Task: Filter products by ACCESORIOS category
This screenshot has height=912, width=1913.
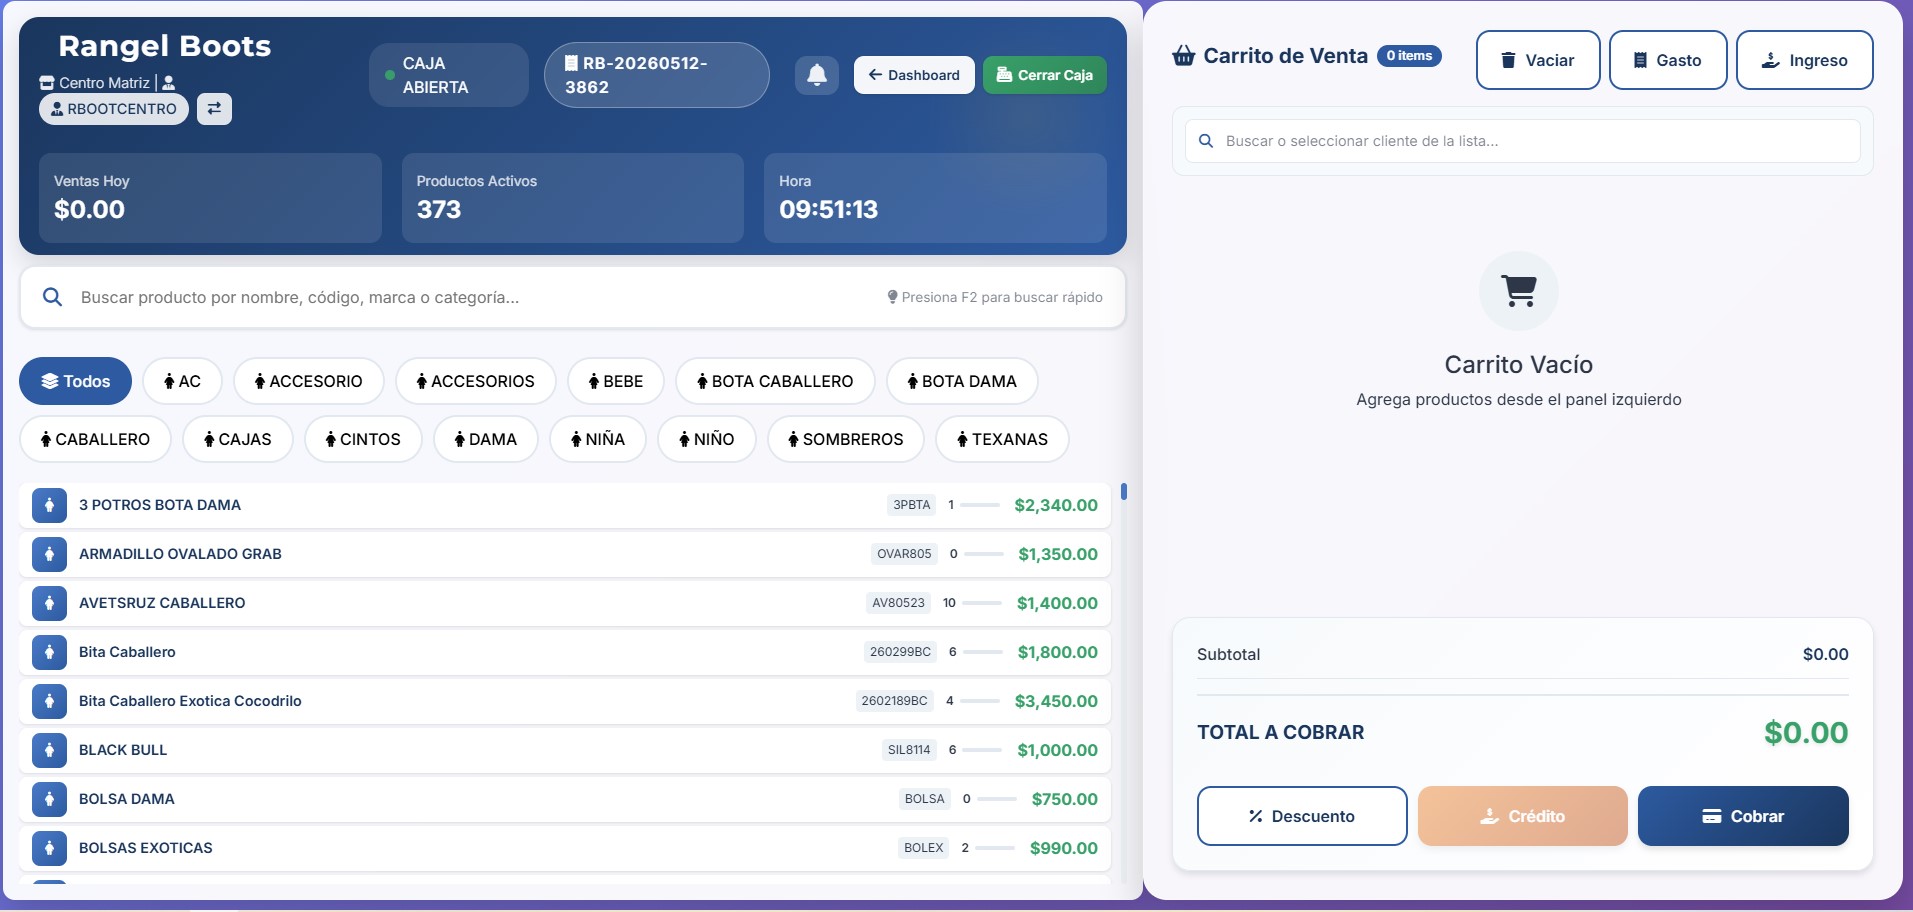Action: pos(475,381)
